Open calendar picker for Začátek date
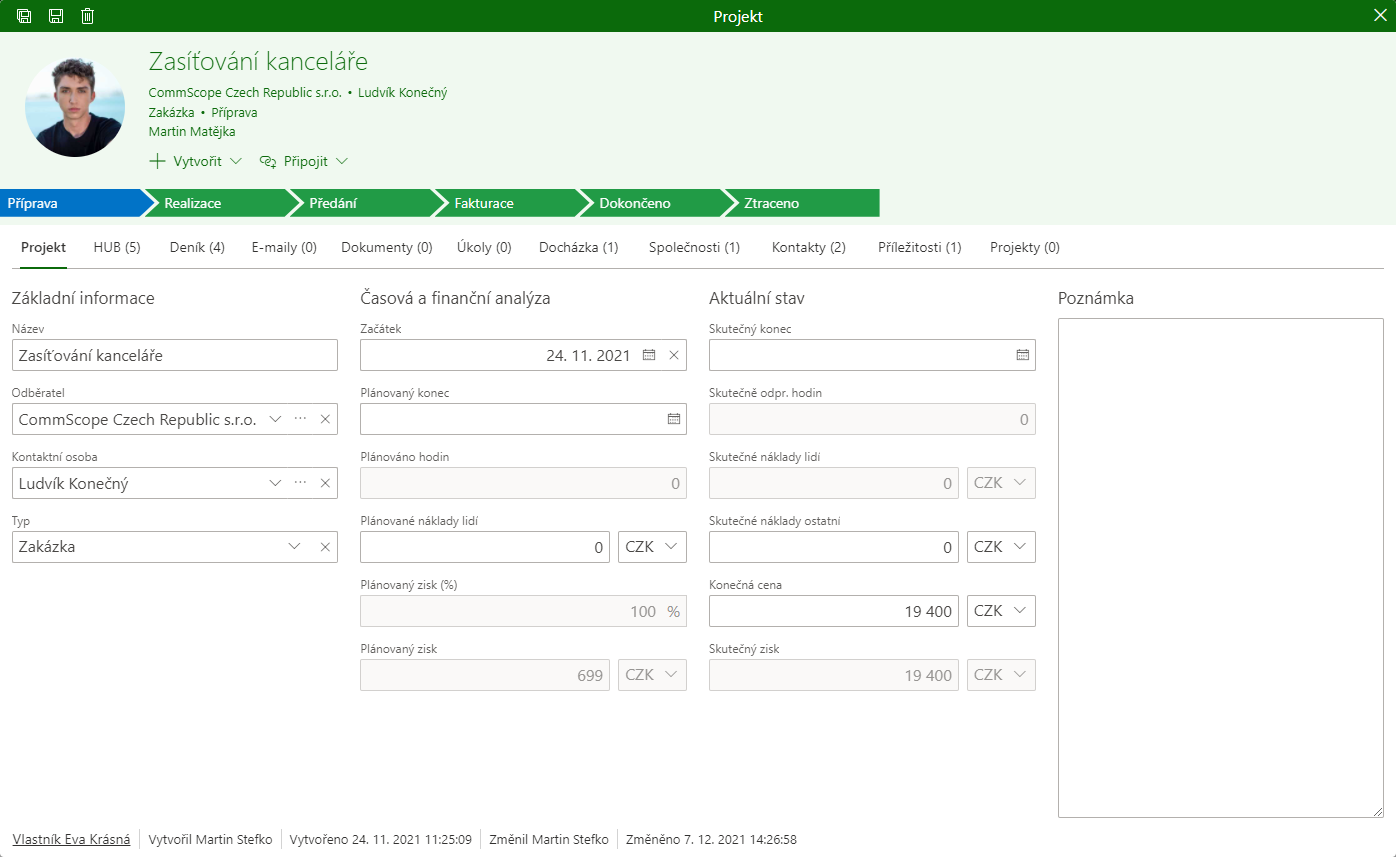 click(649, 355)
